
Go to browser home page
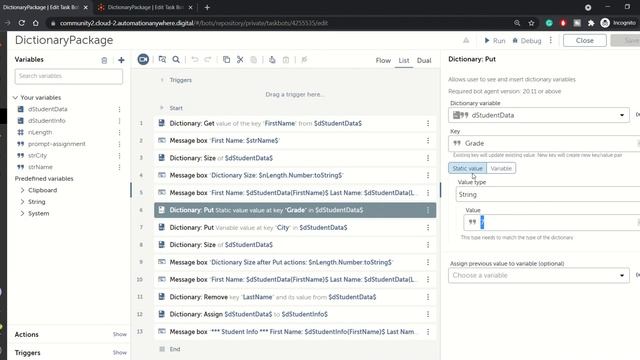(36, 23)
